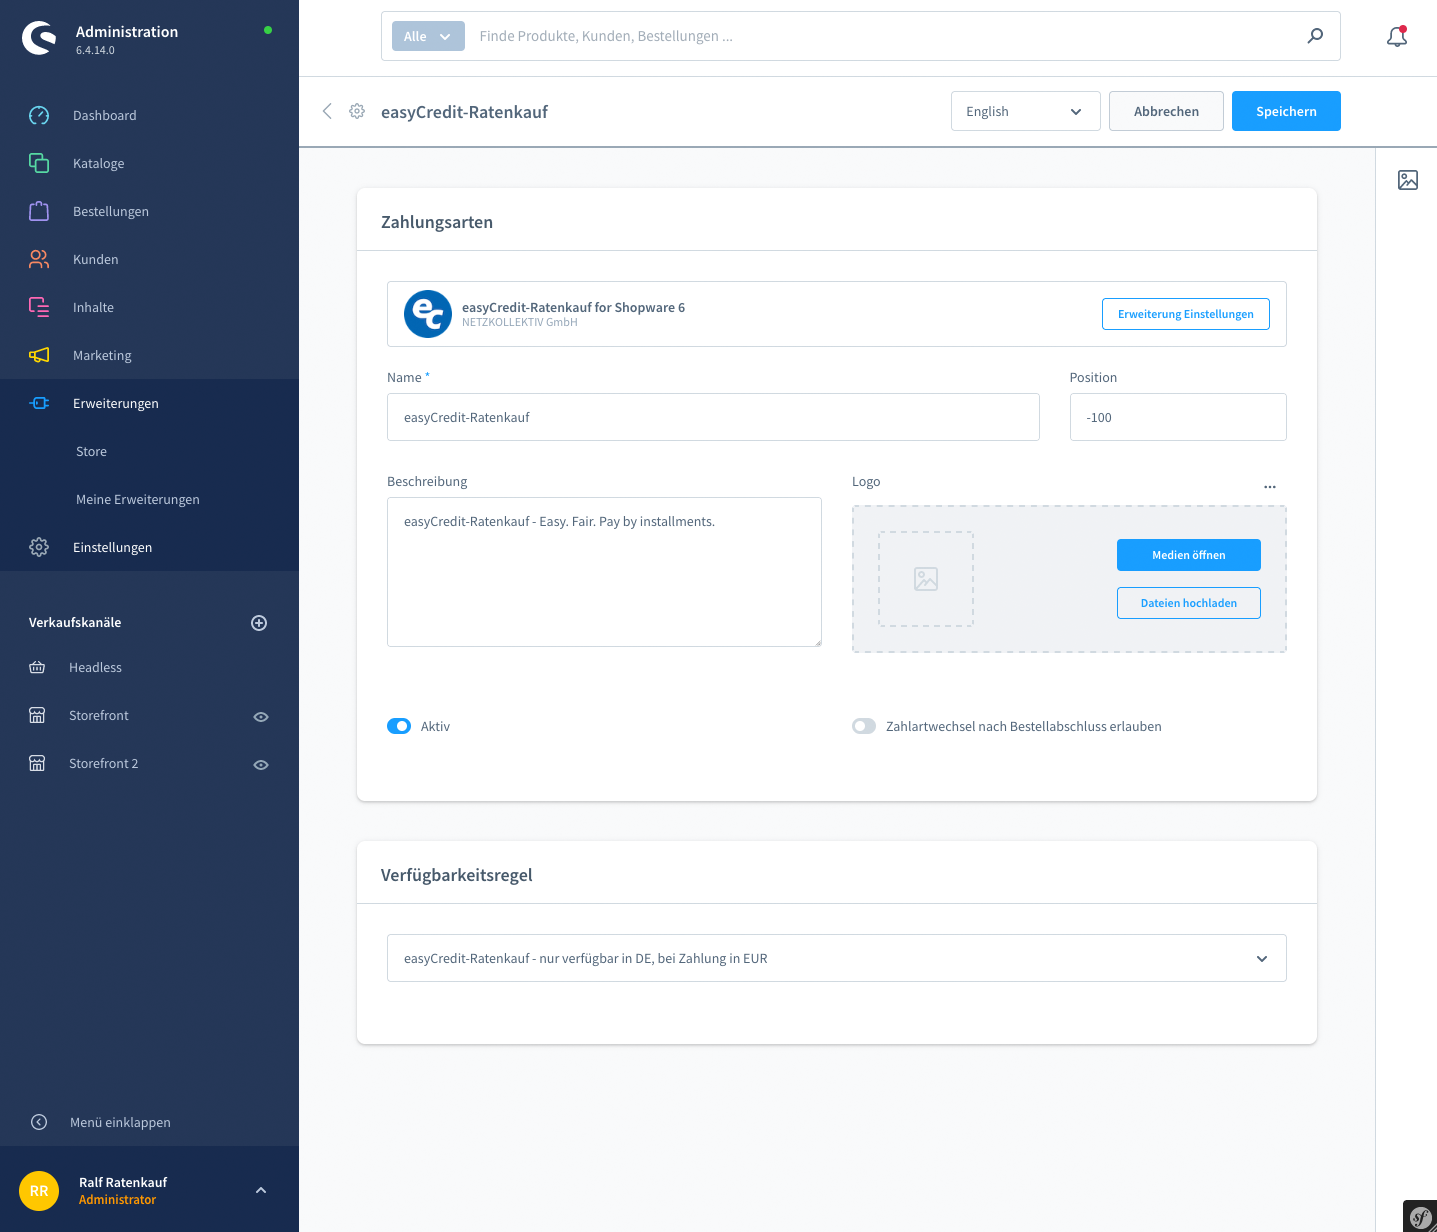Click the Abbrechen button
This screenshot has width=1437, height=1232.
1166,111
